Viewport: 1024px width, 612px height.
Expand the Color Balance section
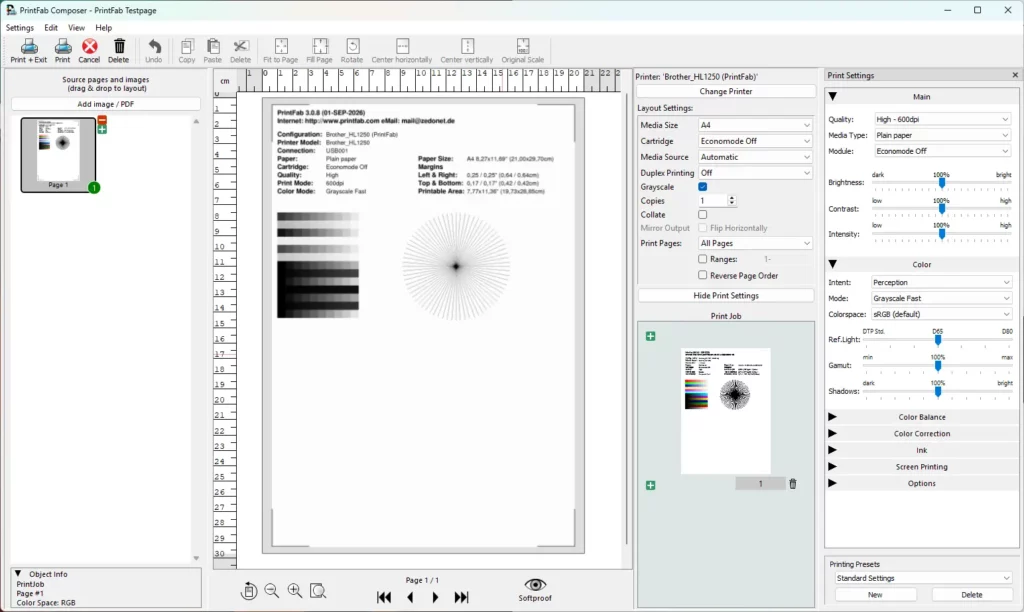click(x=921, y=417)
